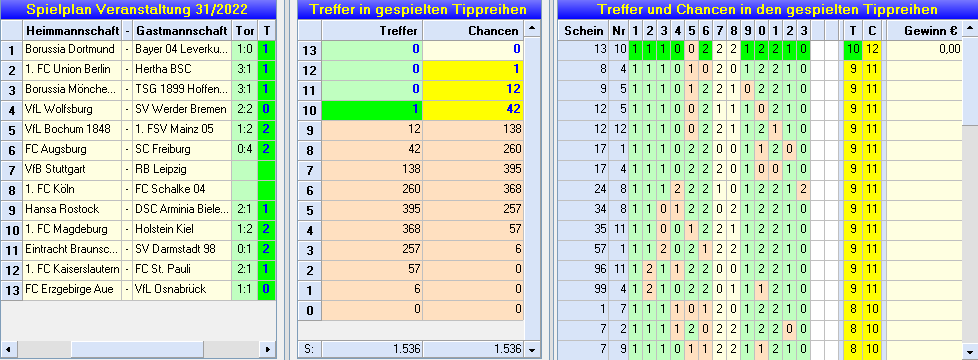This screenshot has width=978, height=360.
Task: Select 1. FC Union Berlin cell
Action: pos(72,70)
